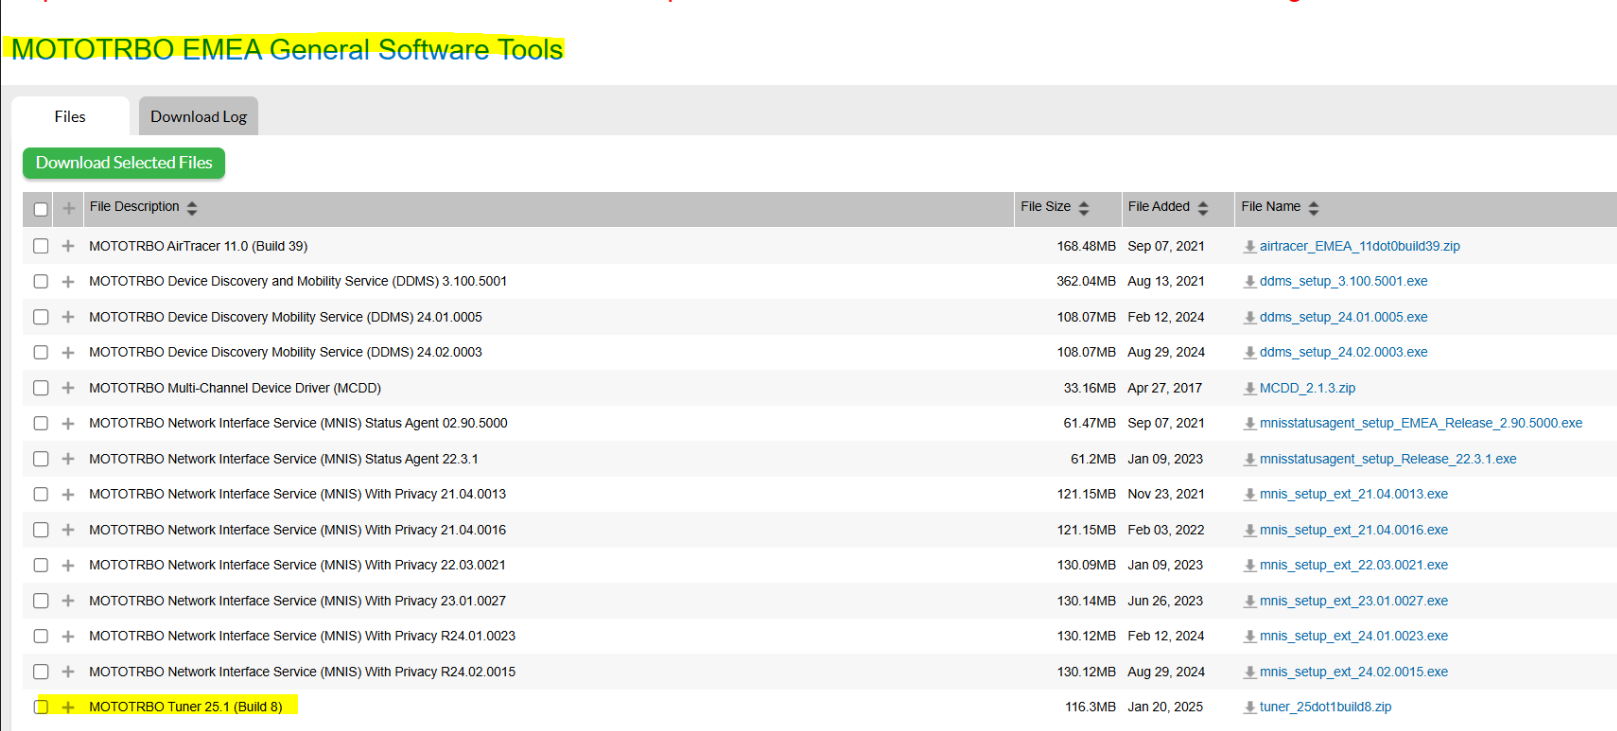The image size is (1617, 731).
Task: Select checkbox for DDMS 3.100.5001 row
Action: click(41, 282)
